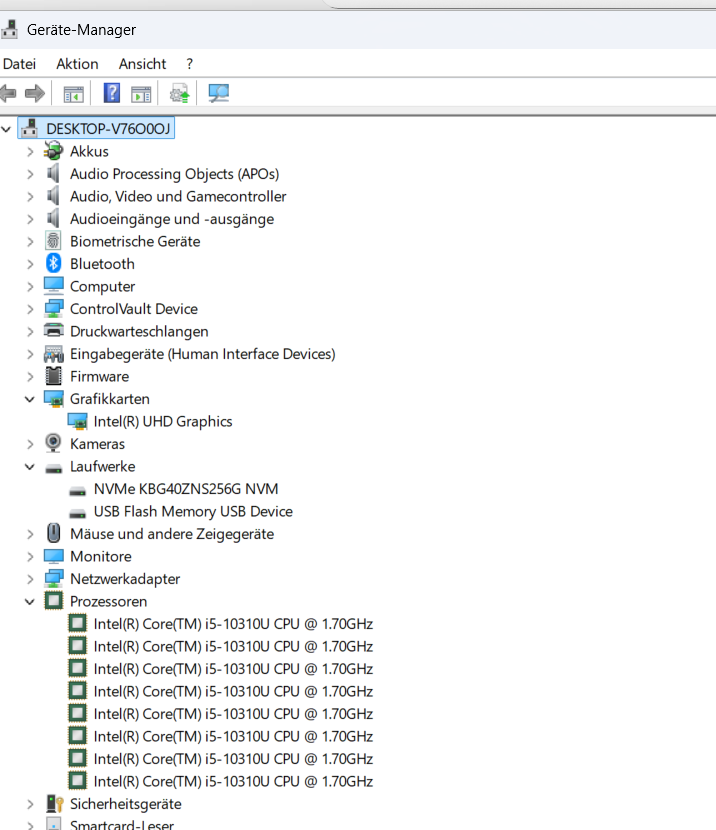This screenshot has width=716, height=830.
Task: Open the Datei menu
Action: click(19, 64)
